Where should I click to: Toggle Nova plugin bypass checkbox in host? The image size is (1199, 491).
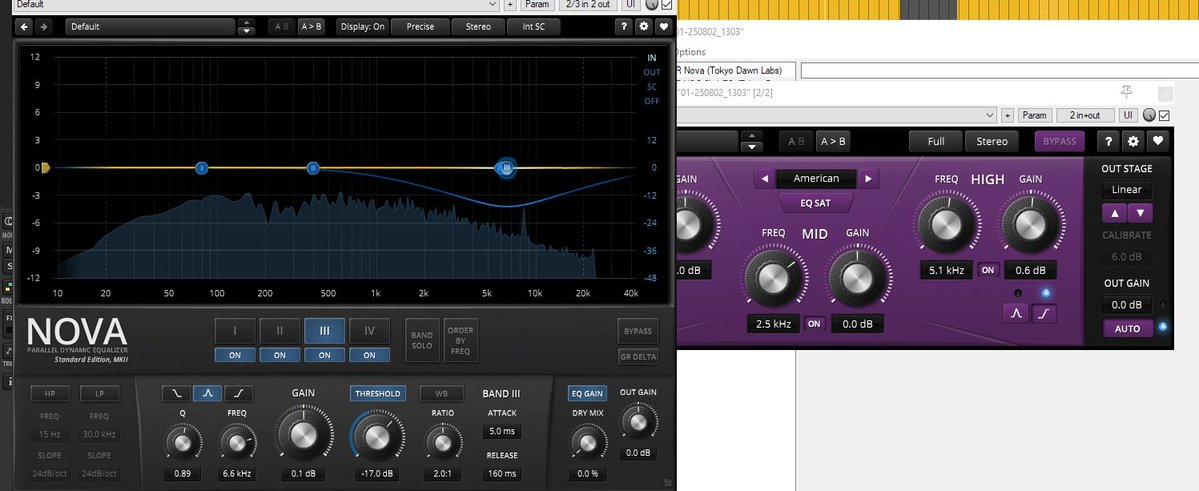[667, 5]
